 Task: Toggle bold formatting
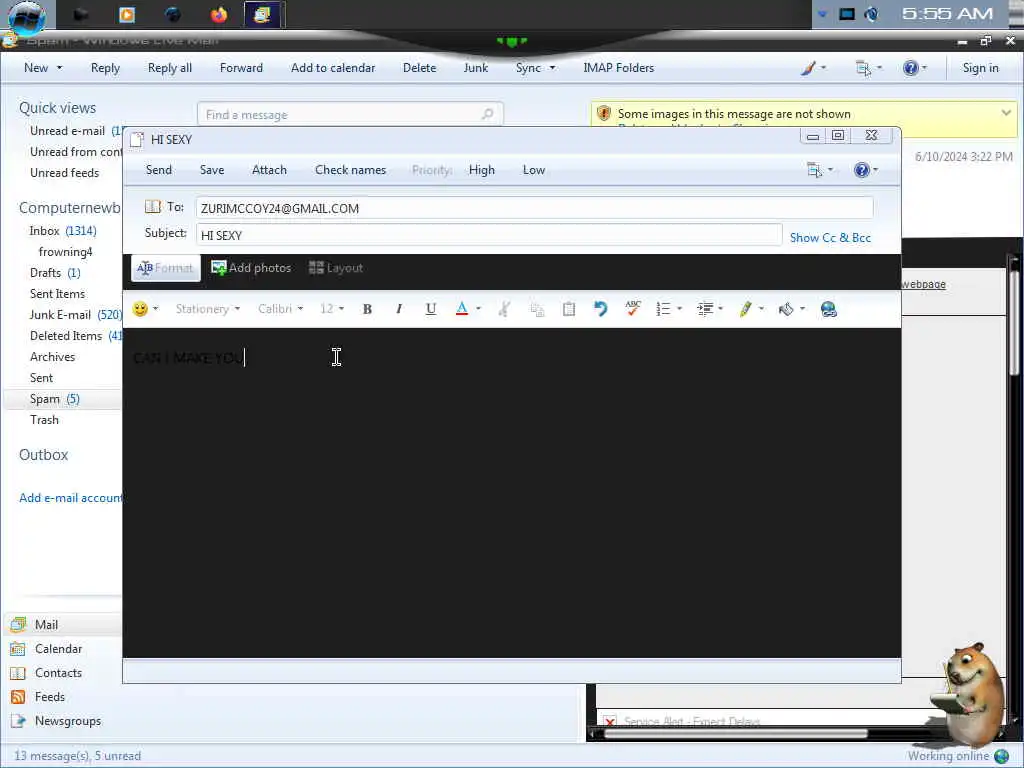[367, 309]
